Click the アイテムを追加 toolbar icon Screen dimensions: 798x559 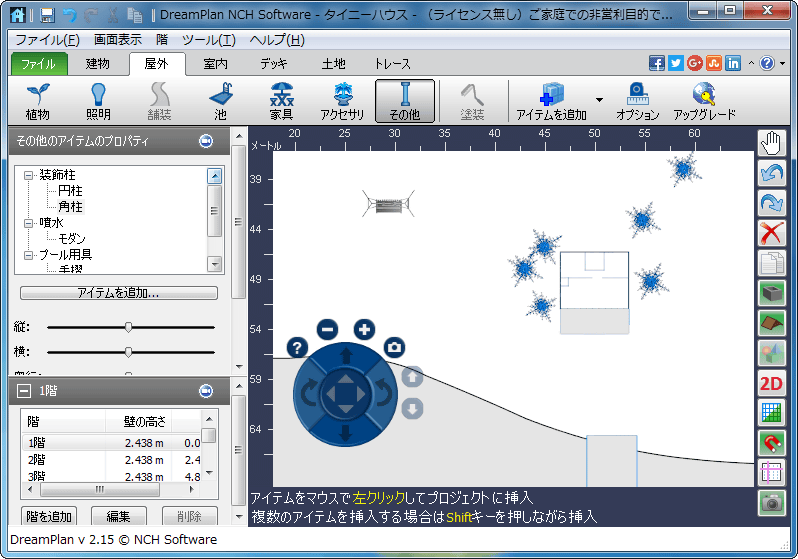click(x=551, y=101)
